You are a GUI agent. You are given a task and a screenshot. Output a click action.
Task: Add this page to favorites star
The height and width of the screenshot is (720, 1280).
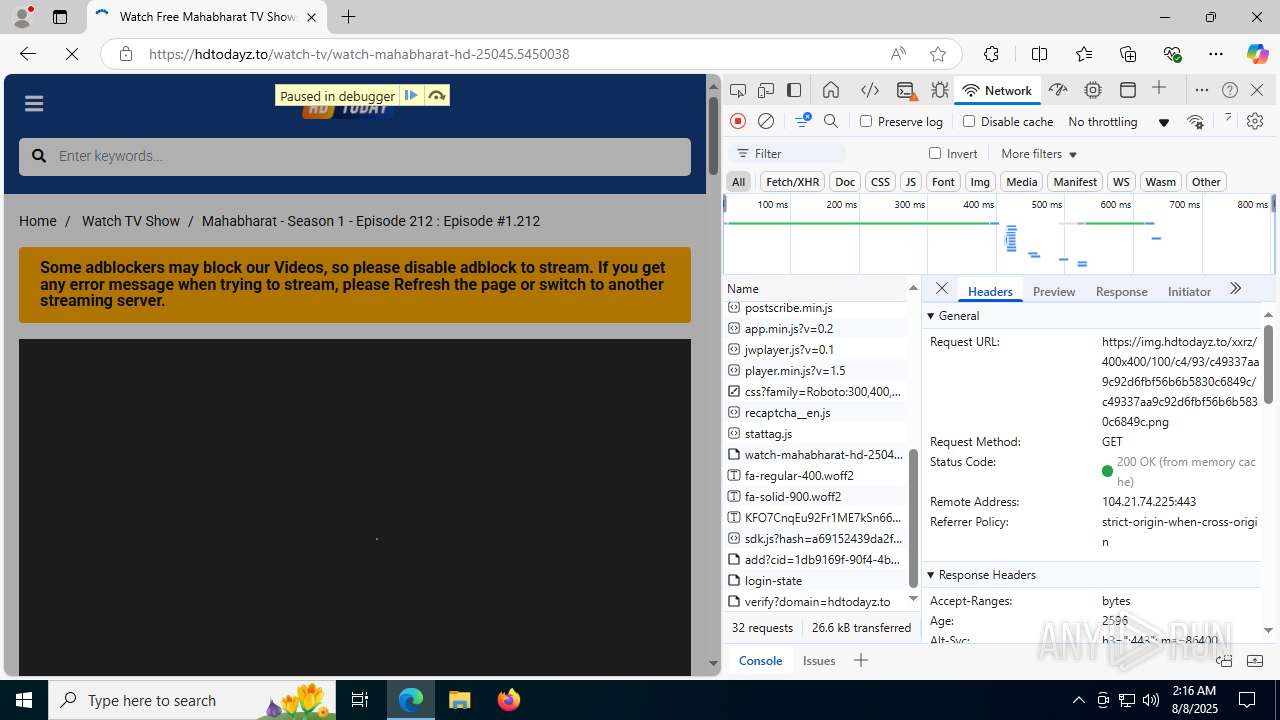coord(937,54)
